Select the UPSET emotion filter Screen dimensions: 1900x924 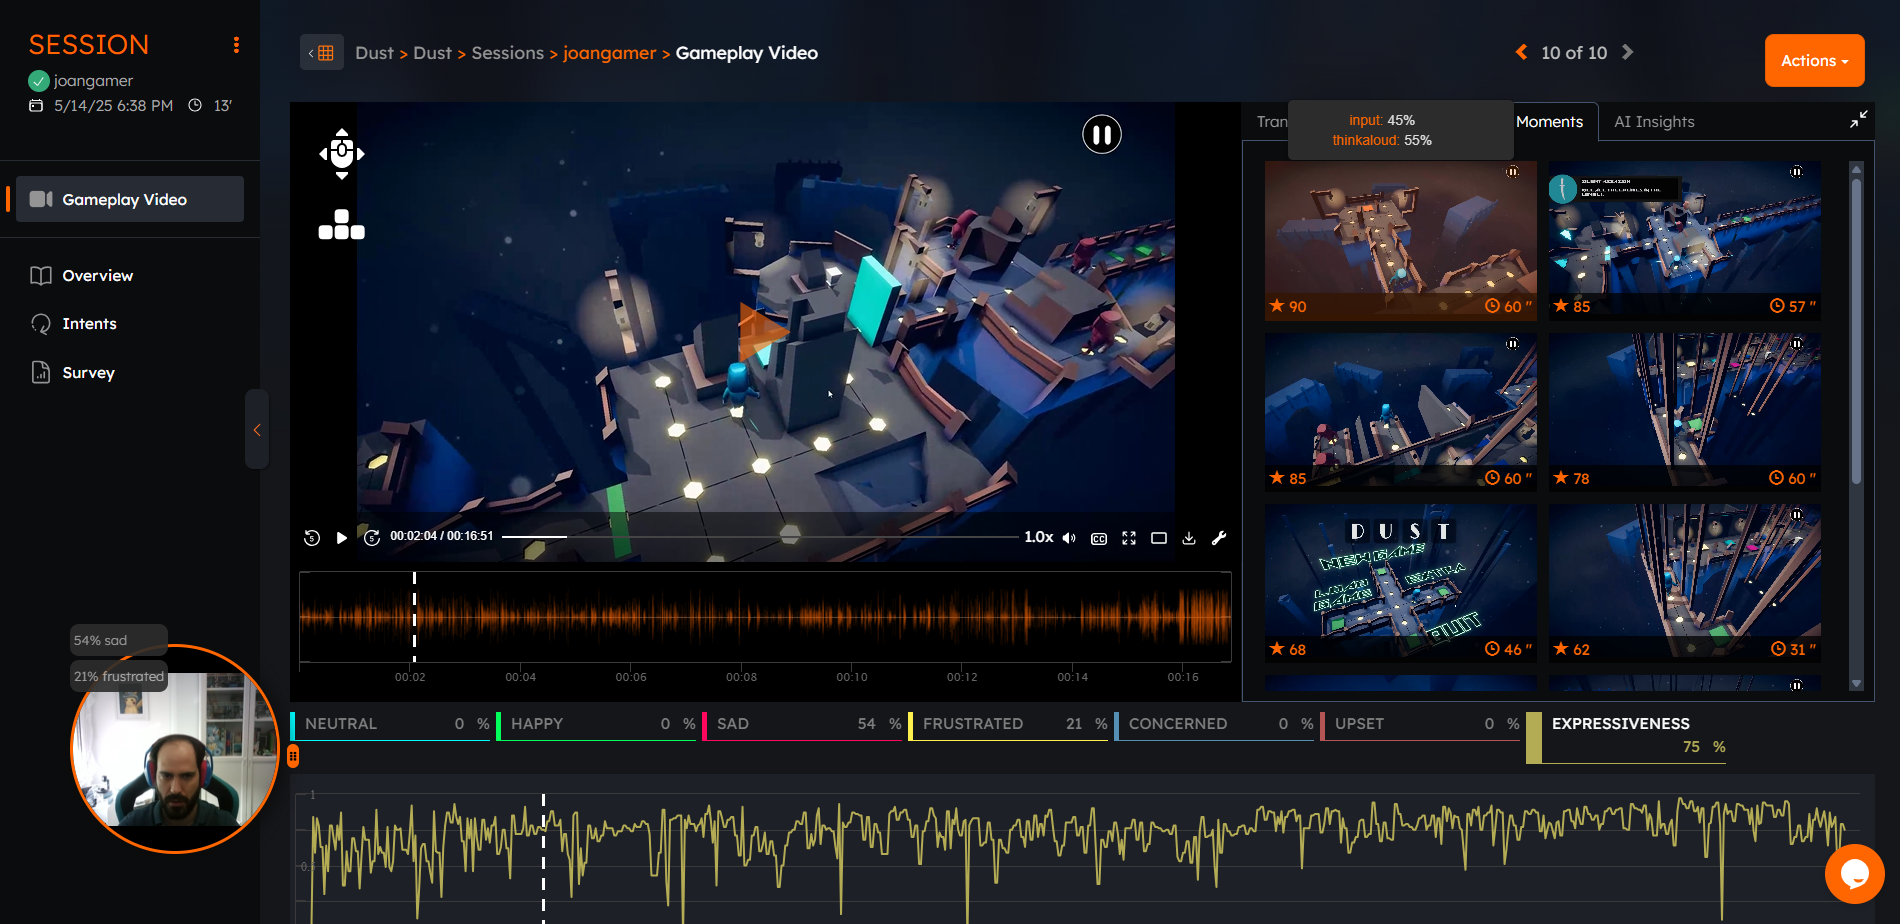click(1422, 725)
